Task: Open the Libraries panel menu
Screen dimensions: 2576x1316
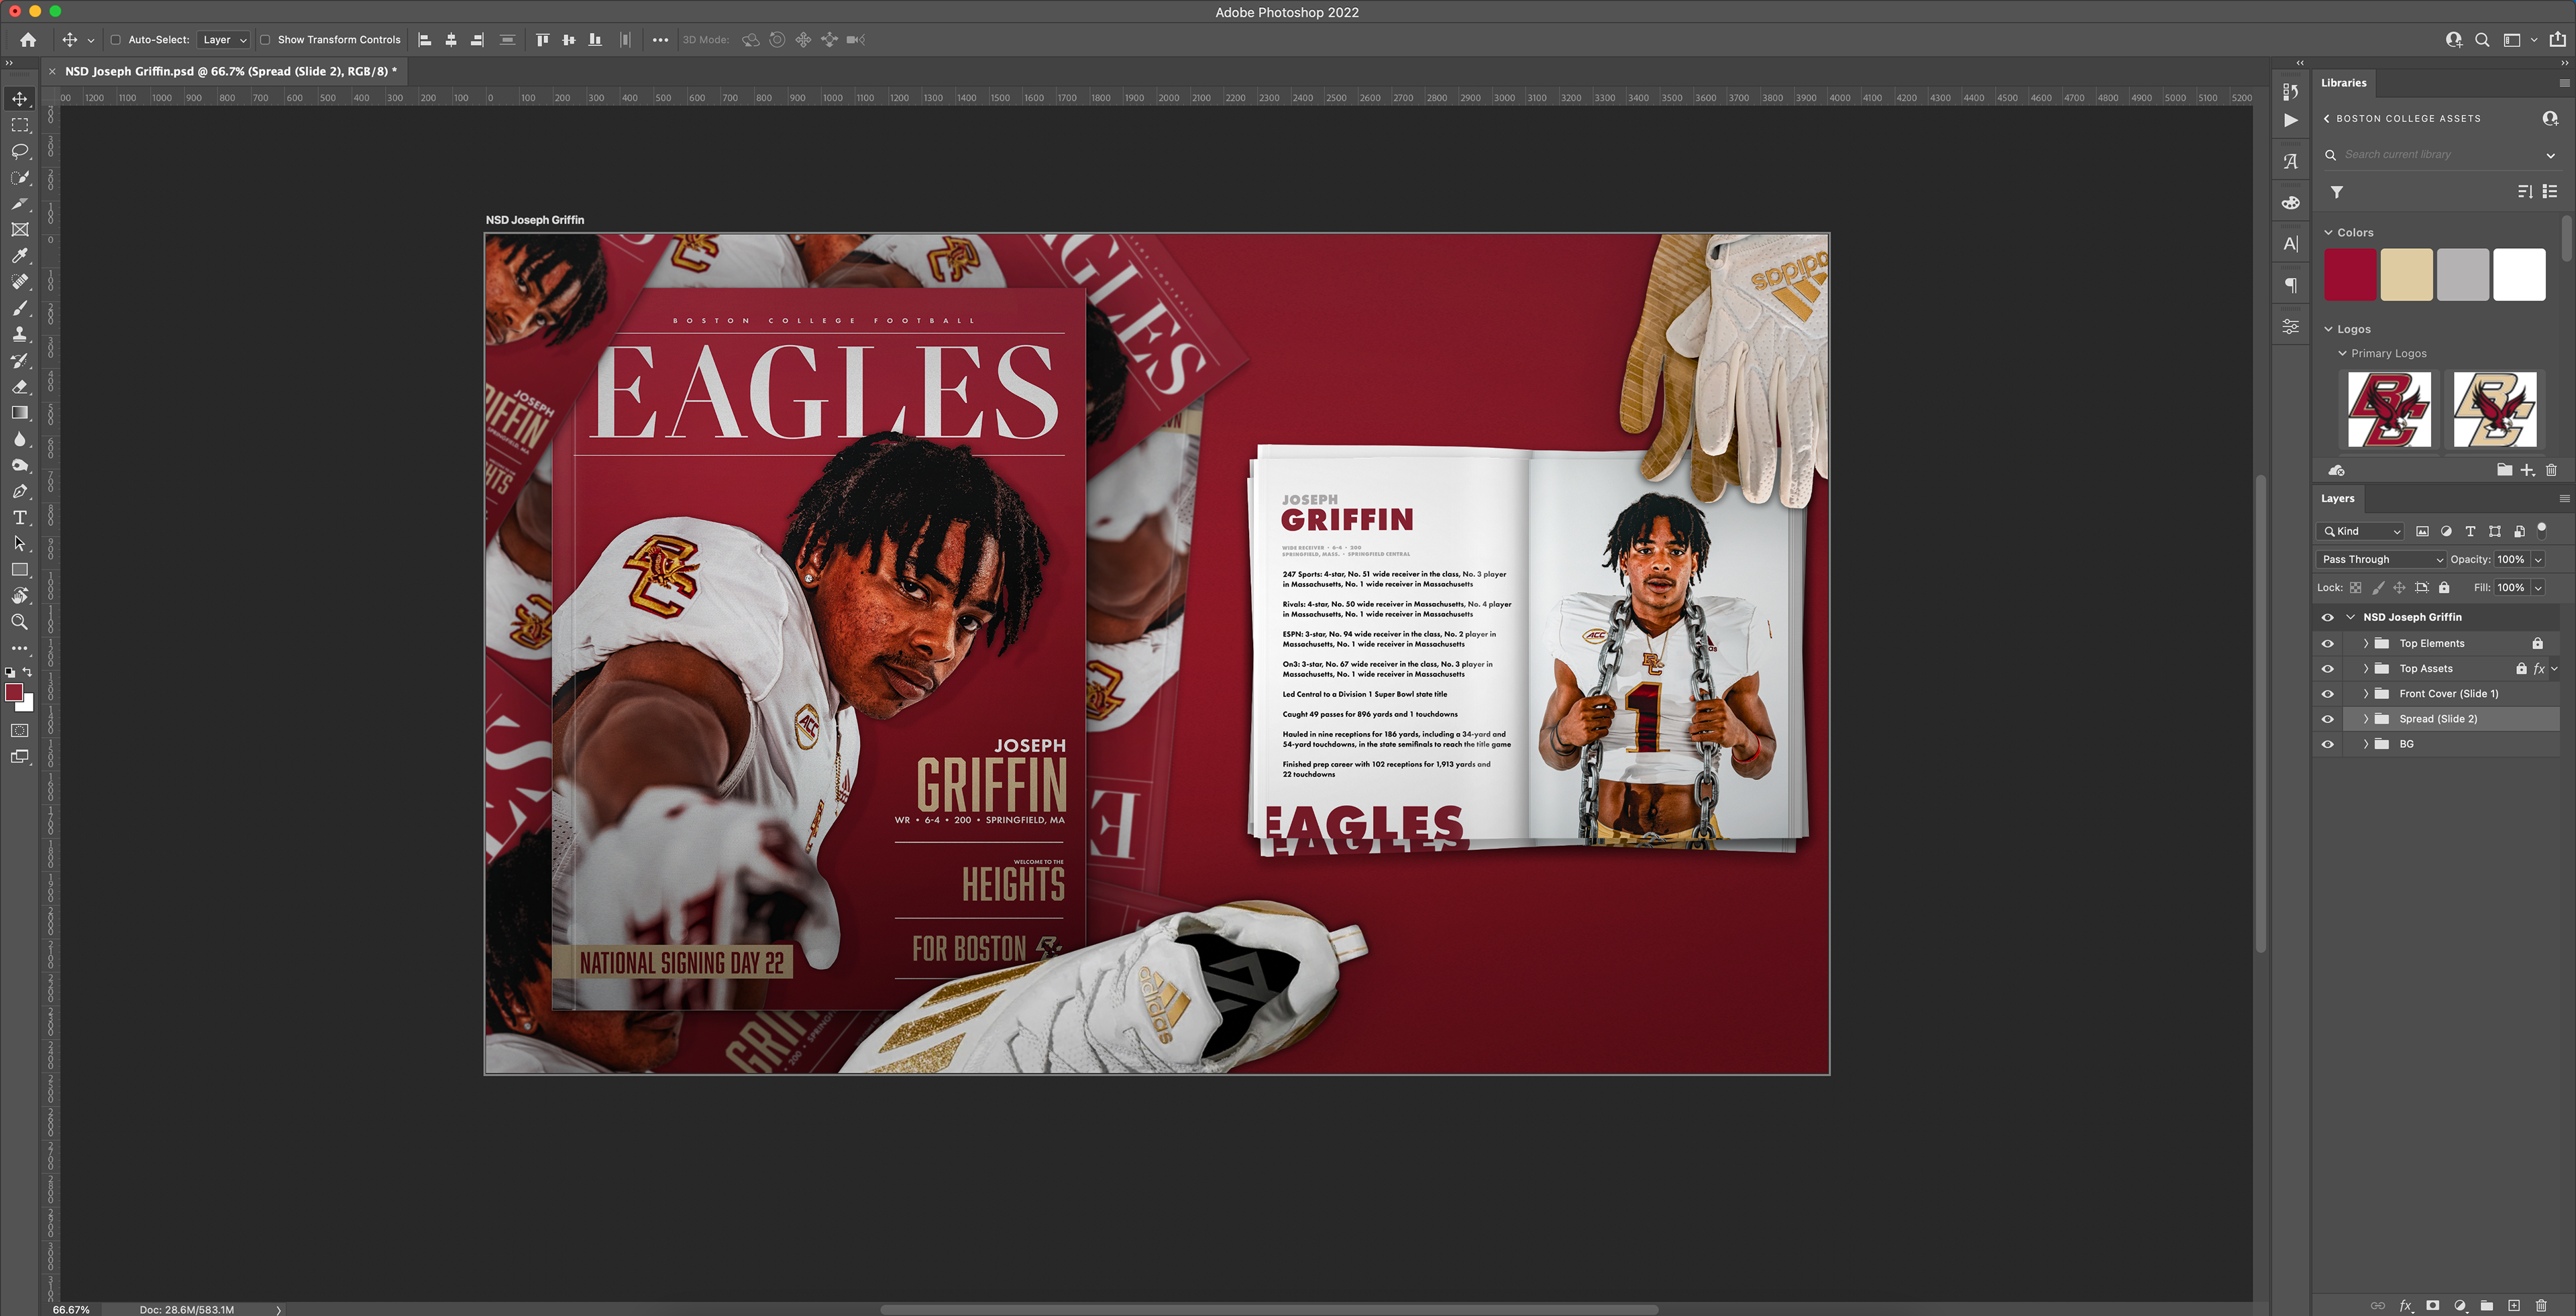Action: point(2564,83)
